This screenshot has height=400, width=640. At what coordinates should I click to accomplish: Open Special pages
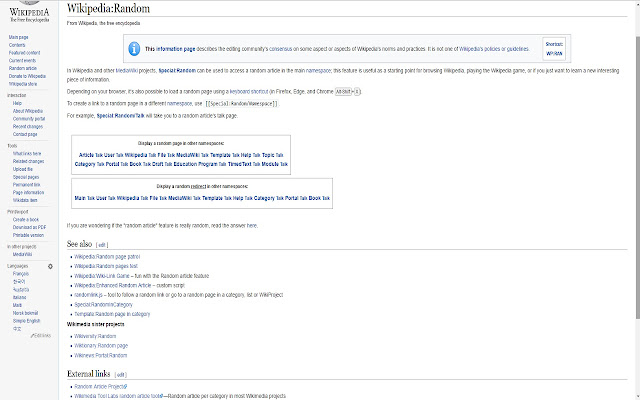point(26,177)
